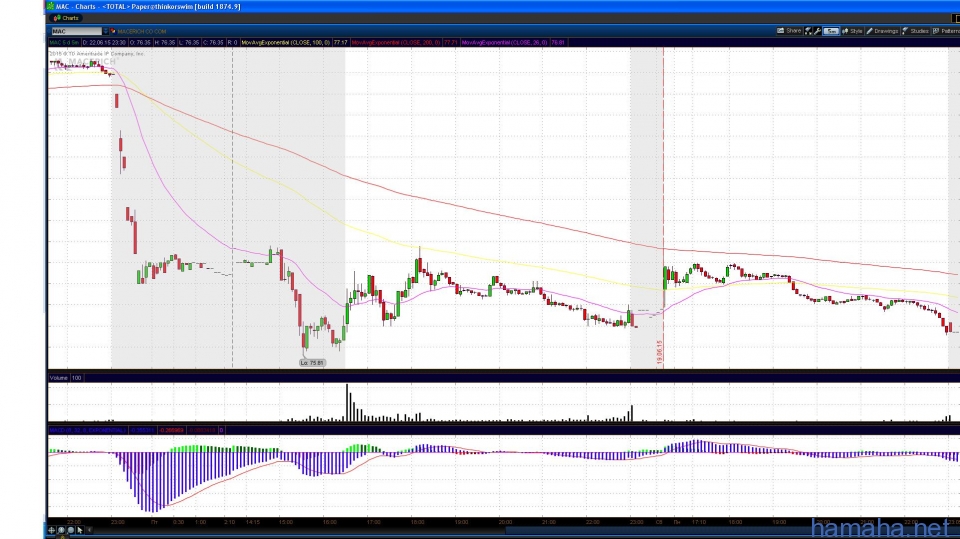Switch to the Charts tab
The height and width of the screenshot is (539, 960).
67,18
